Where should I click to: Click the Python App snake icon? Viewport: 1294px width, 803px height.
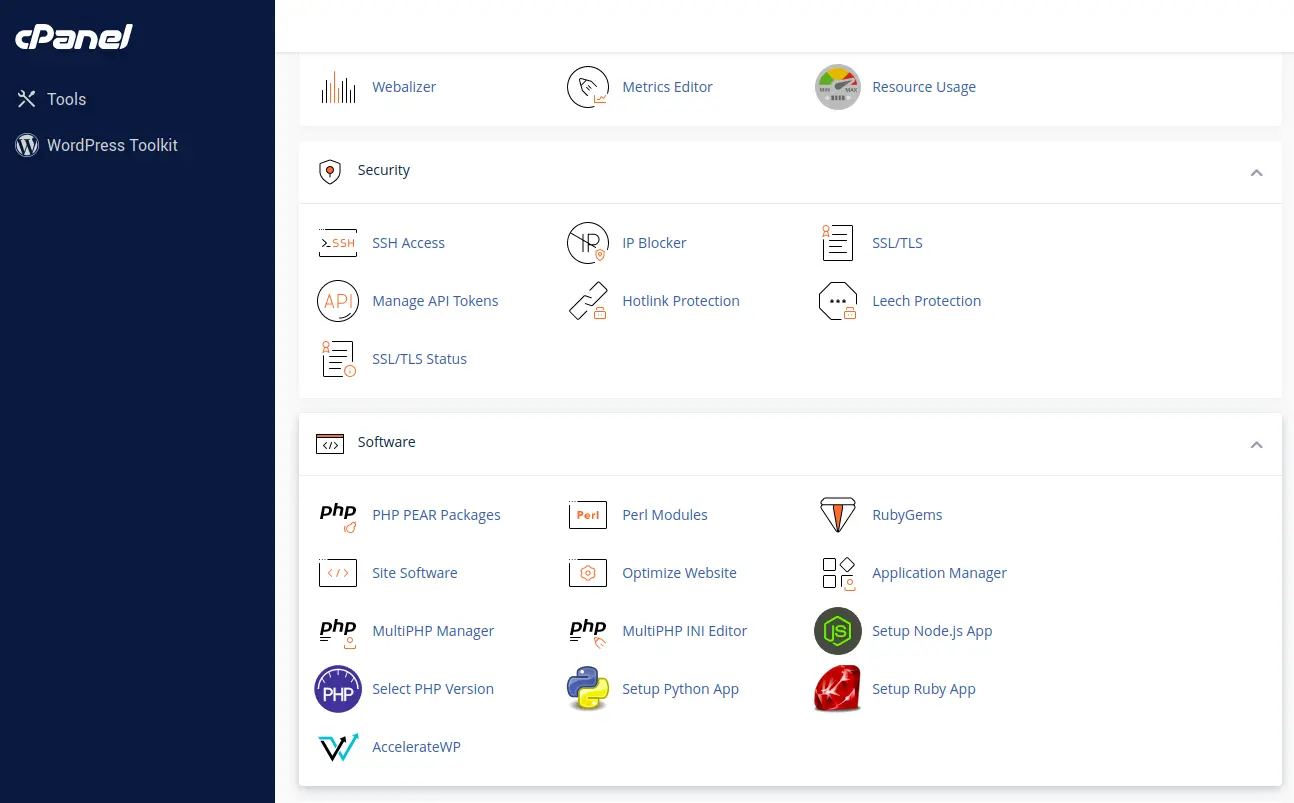588,689
